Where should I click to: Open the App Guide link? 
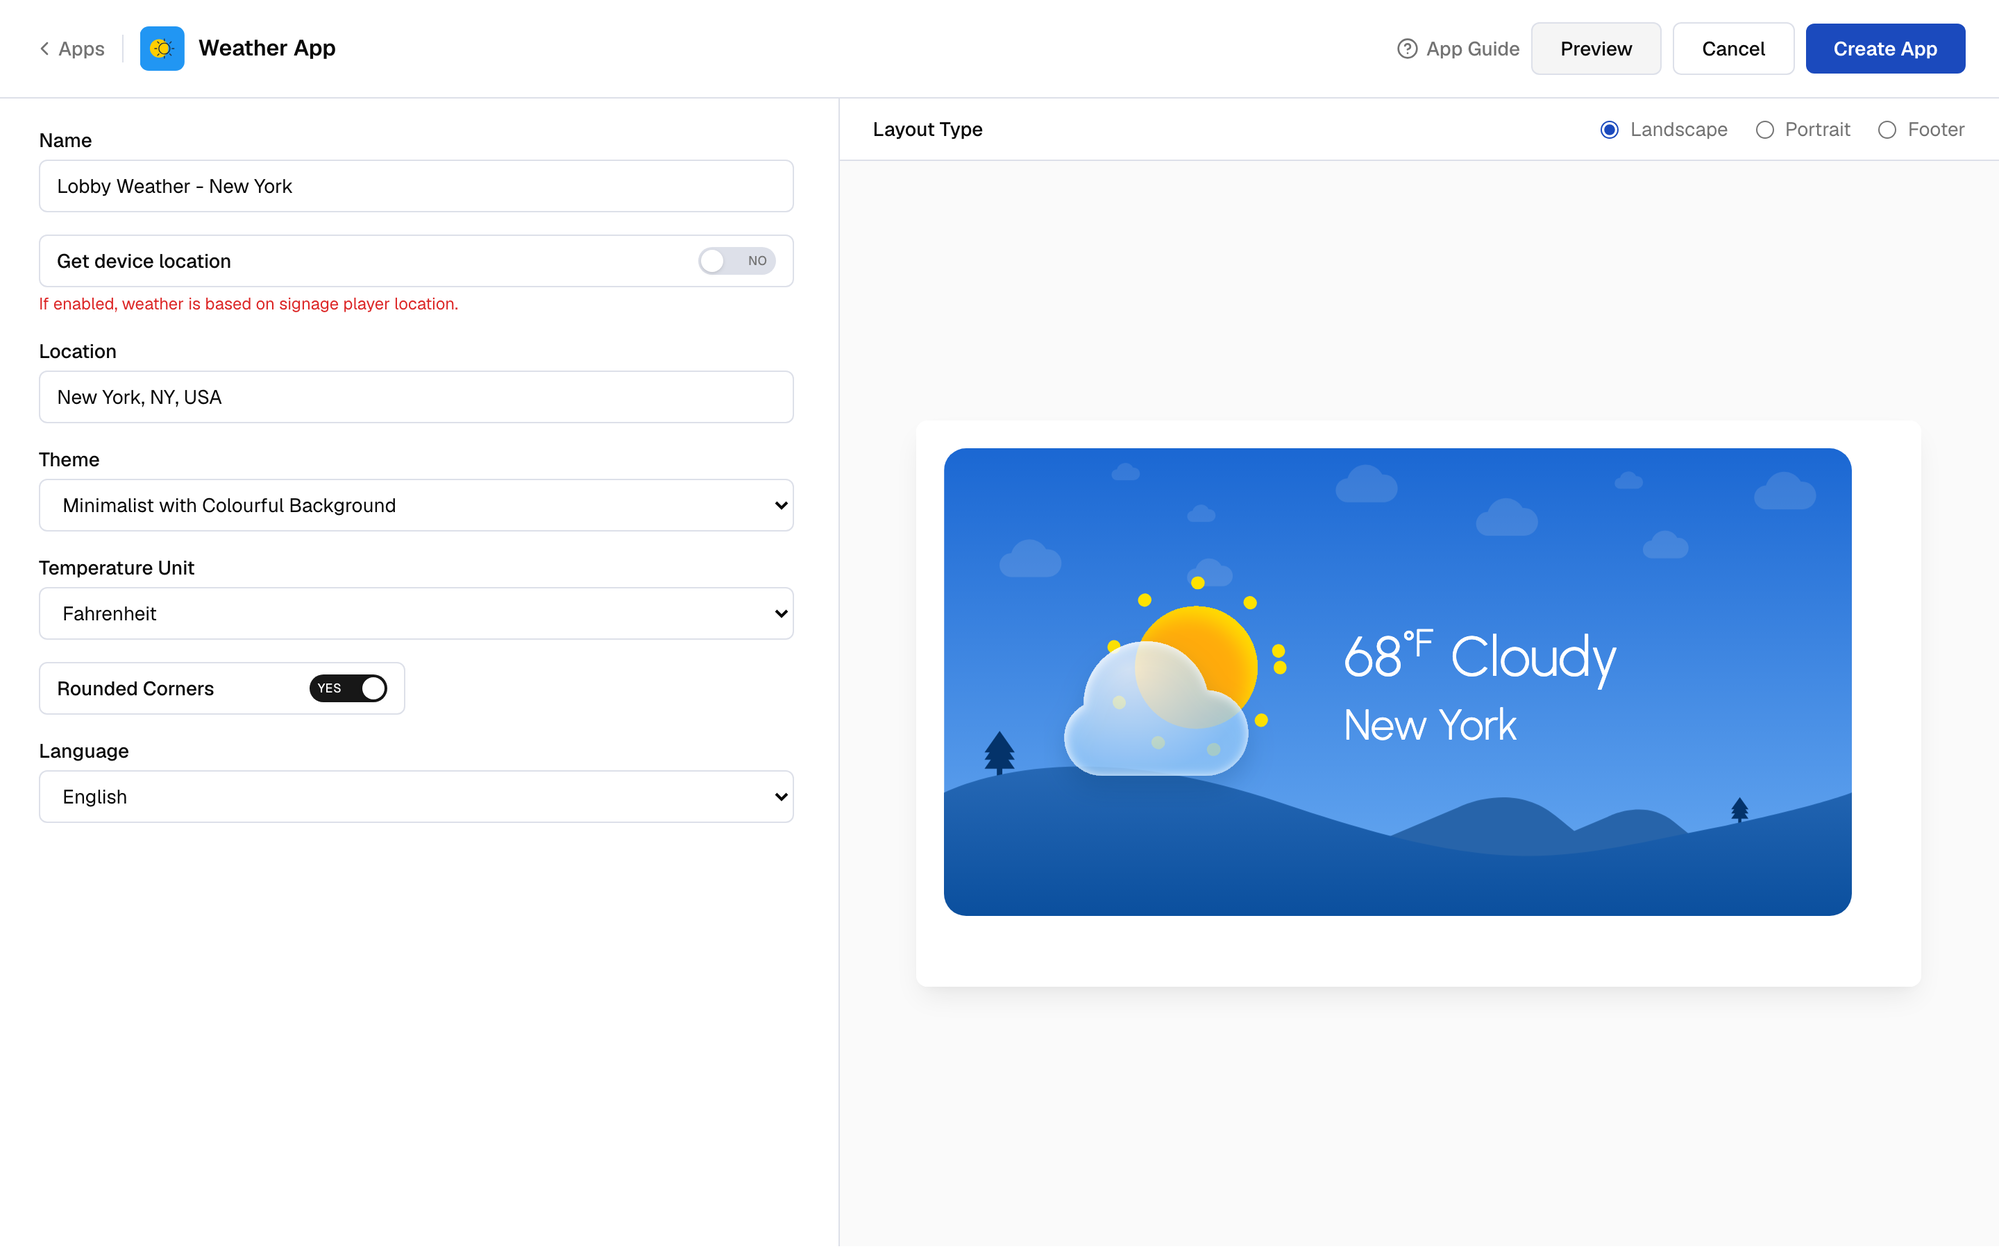(x=1458, y=49)
